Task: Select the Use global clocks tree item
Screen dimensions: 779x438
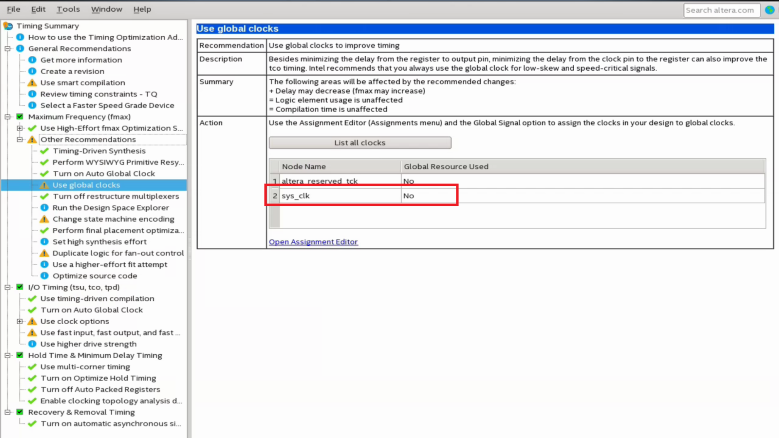Action: pyautogui.click(x=86, y=185)
